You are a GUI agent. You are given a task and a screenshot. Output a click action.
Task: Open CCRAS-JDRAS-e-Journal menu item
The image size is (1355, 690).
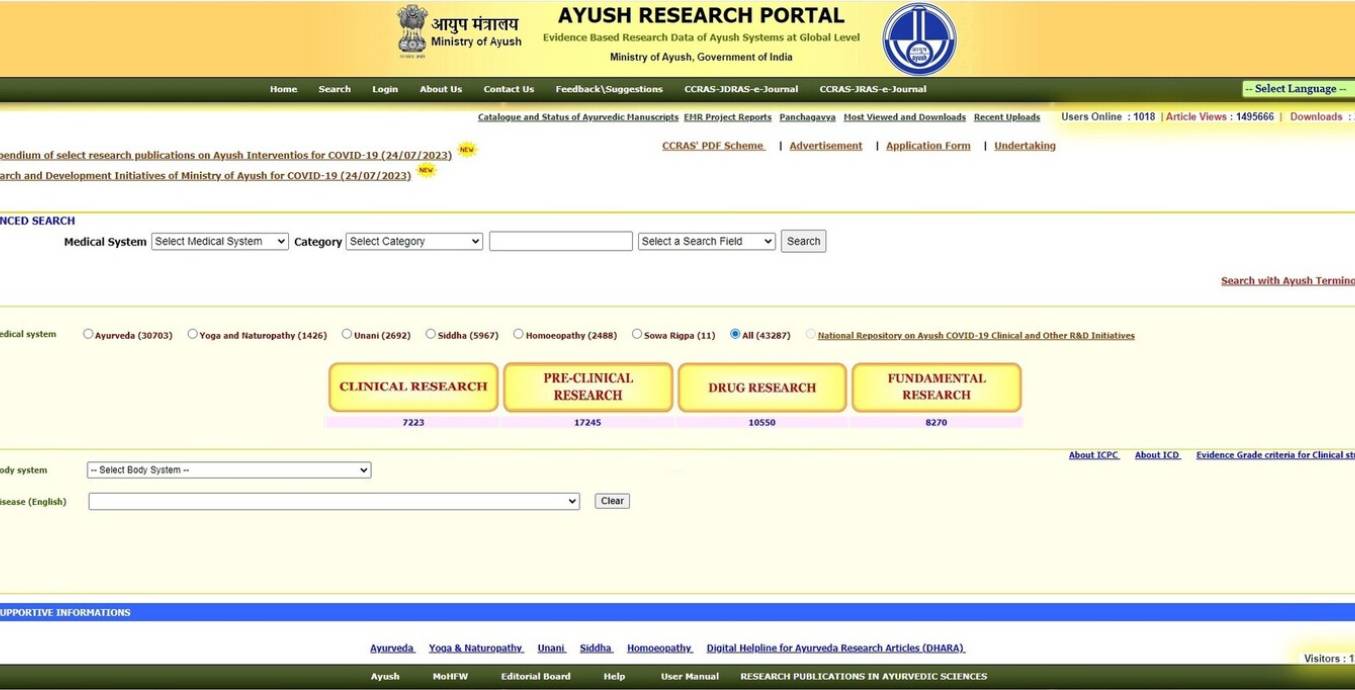(741, 89)
